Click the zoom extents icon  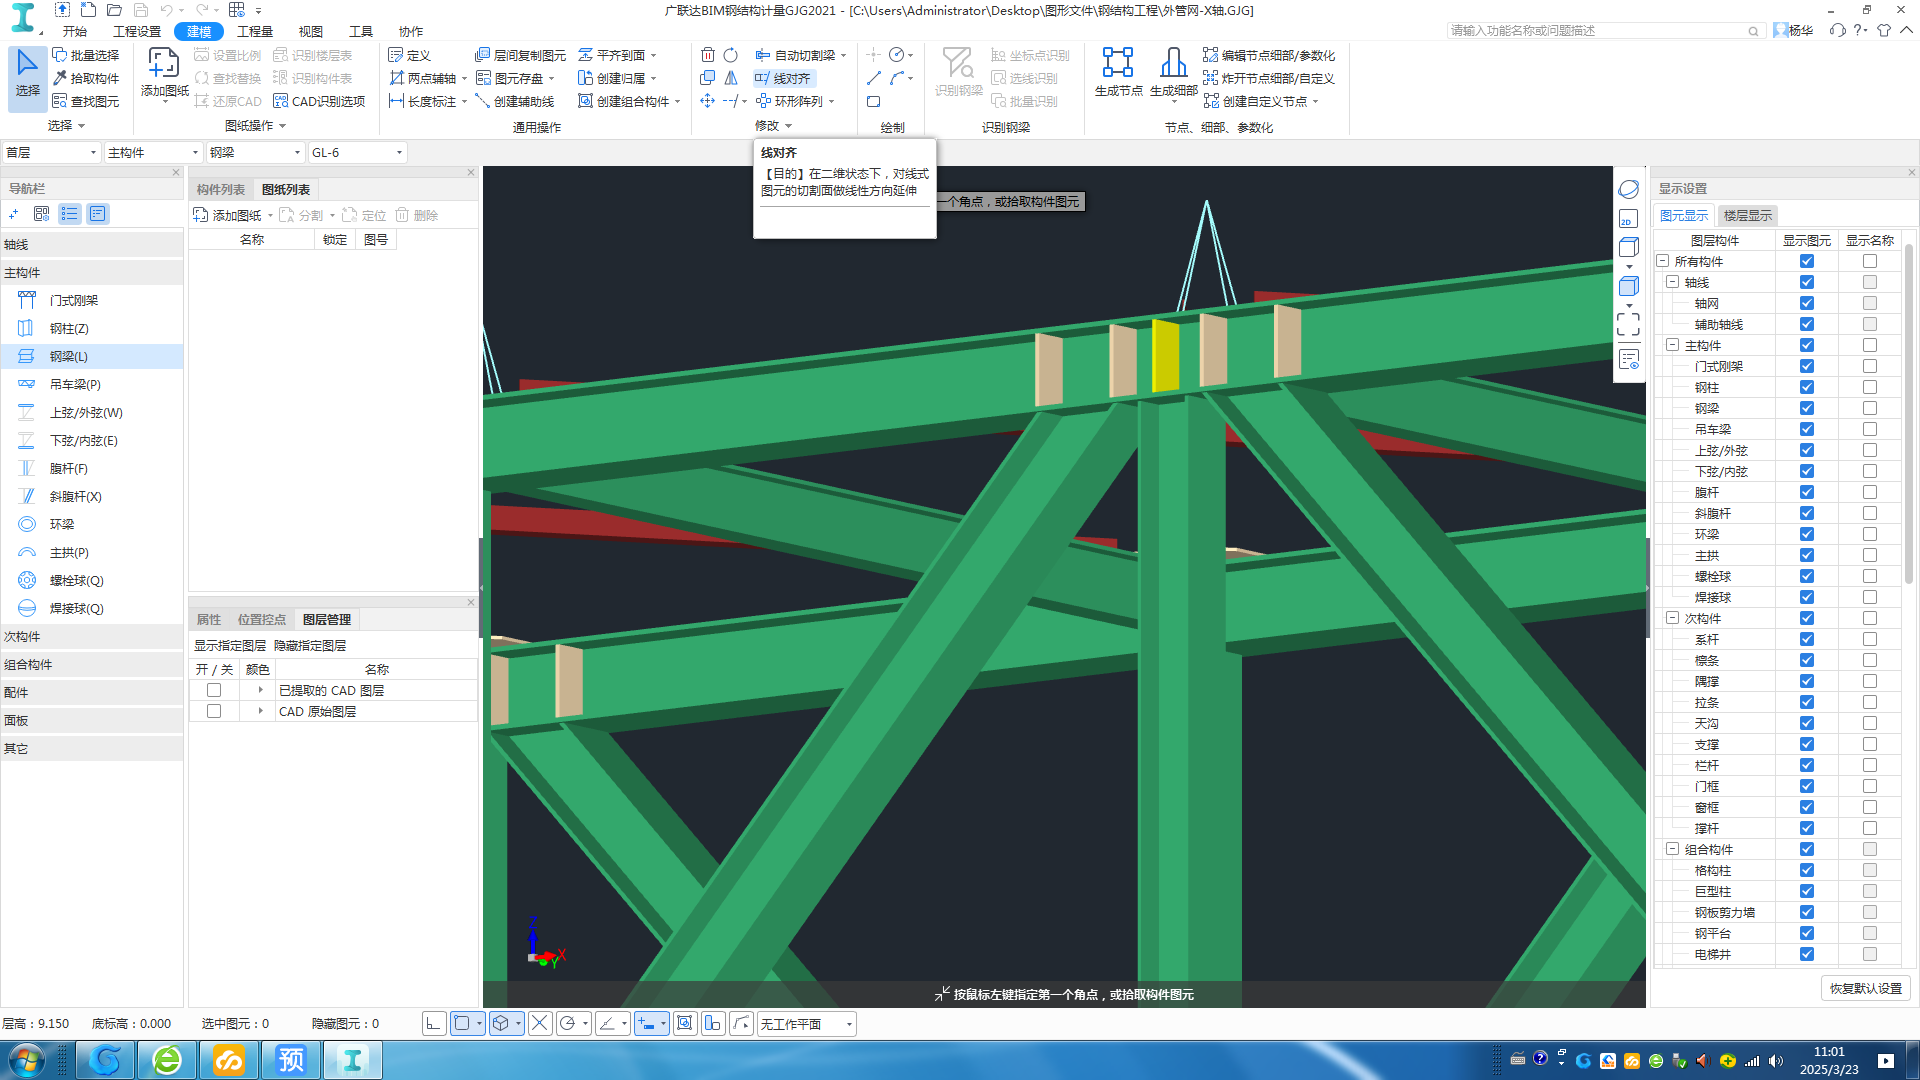click(x=1628, y=324)
